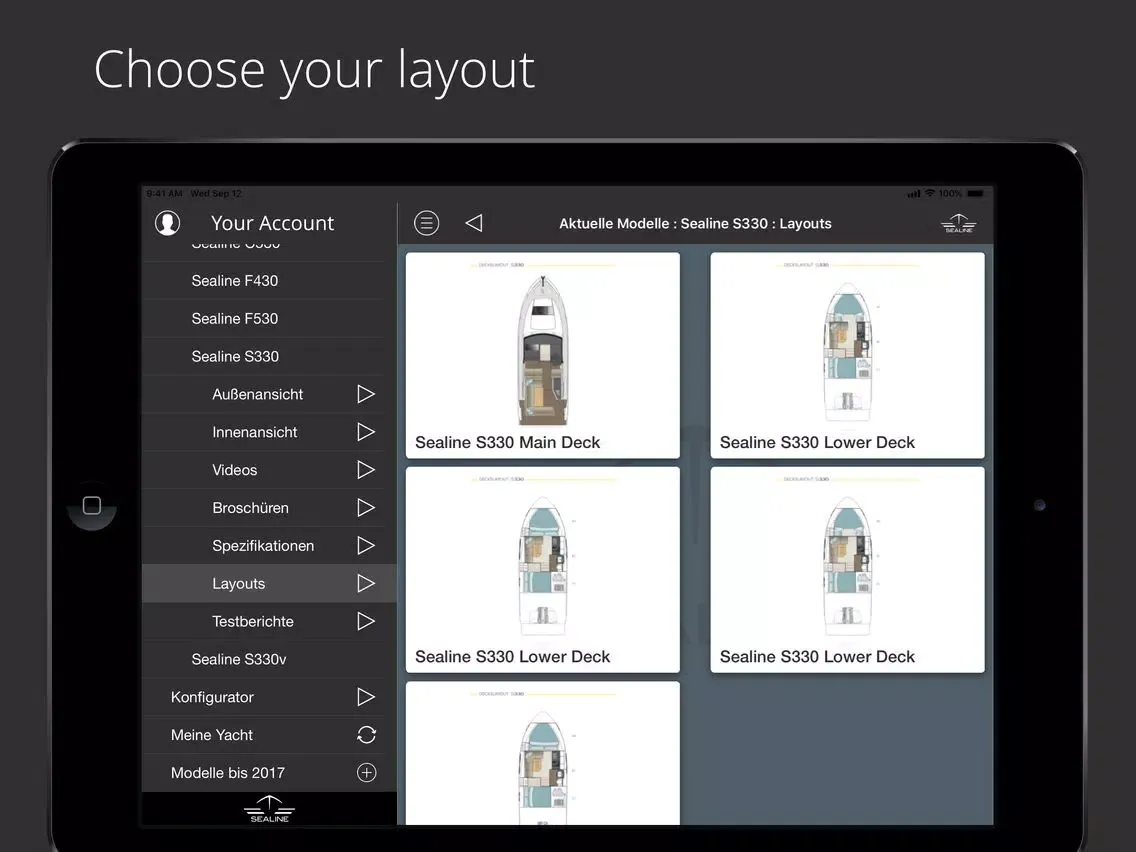This screenshot has width=1136, height=852.
Task: Open the Außenansicht section label
Action: tap(258, 394)
